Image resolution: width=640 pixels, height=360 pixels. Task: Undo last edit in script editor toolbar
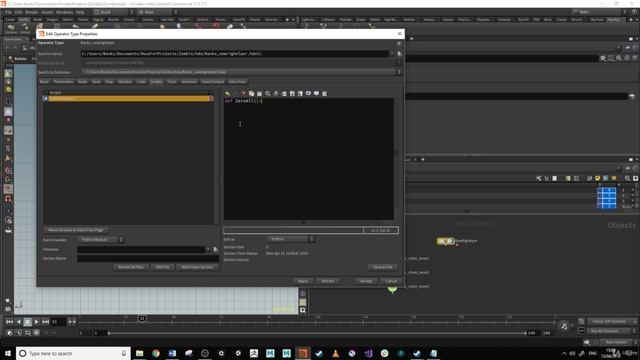(x=227, y=93)
